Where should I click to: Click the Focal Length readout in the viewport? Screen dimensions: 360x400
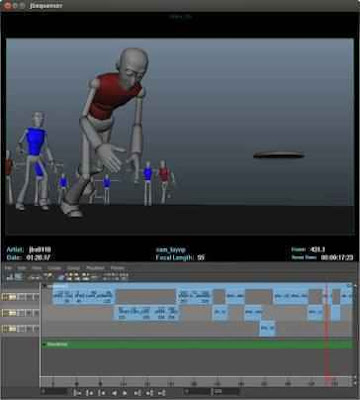point(180,257)
